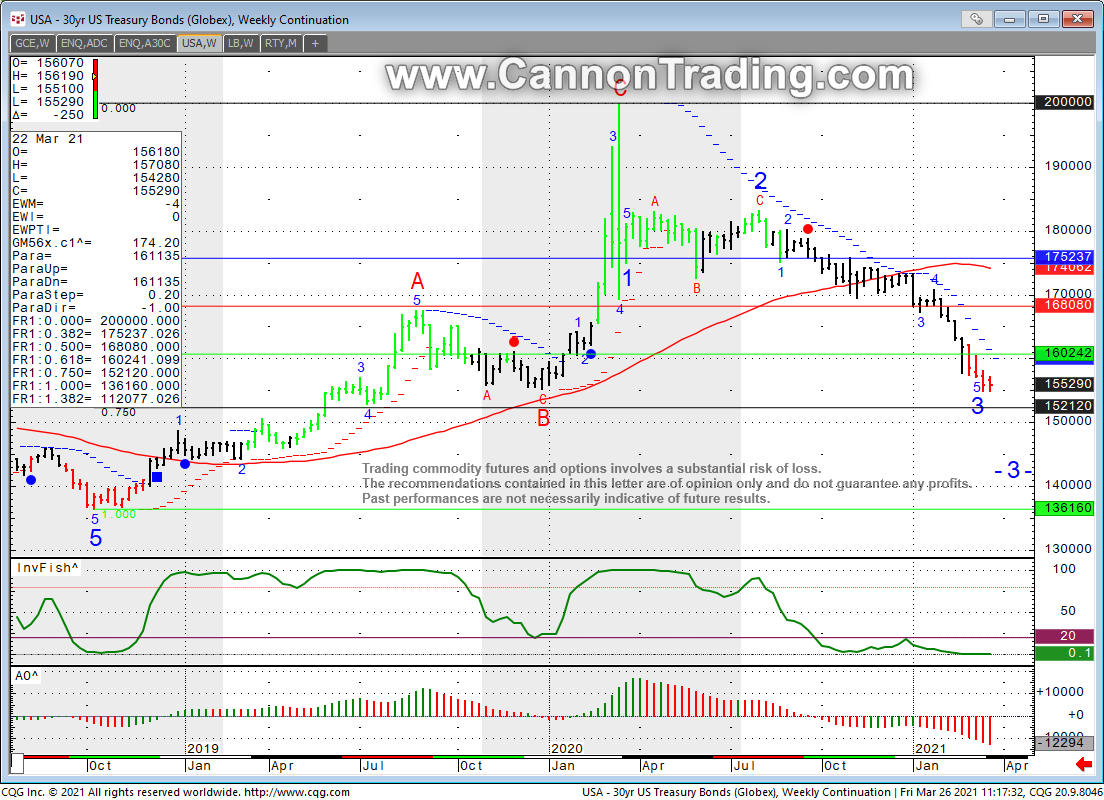Click the AO^ study label
Screen dimensions: 1104x800
[x=27, y=676]
